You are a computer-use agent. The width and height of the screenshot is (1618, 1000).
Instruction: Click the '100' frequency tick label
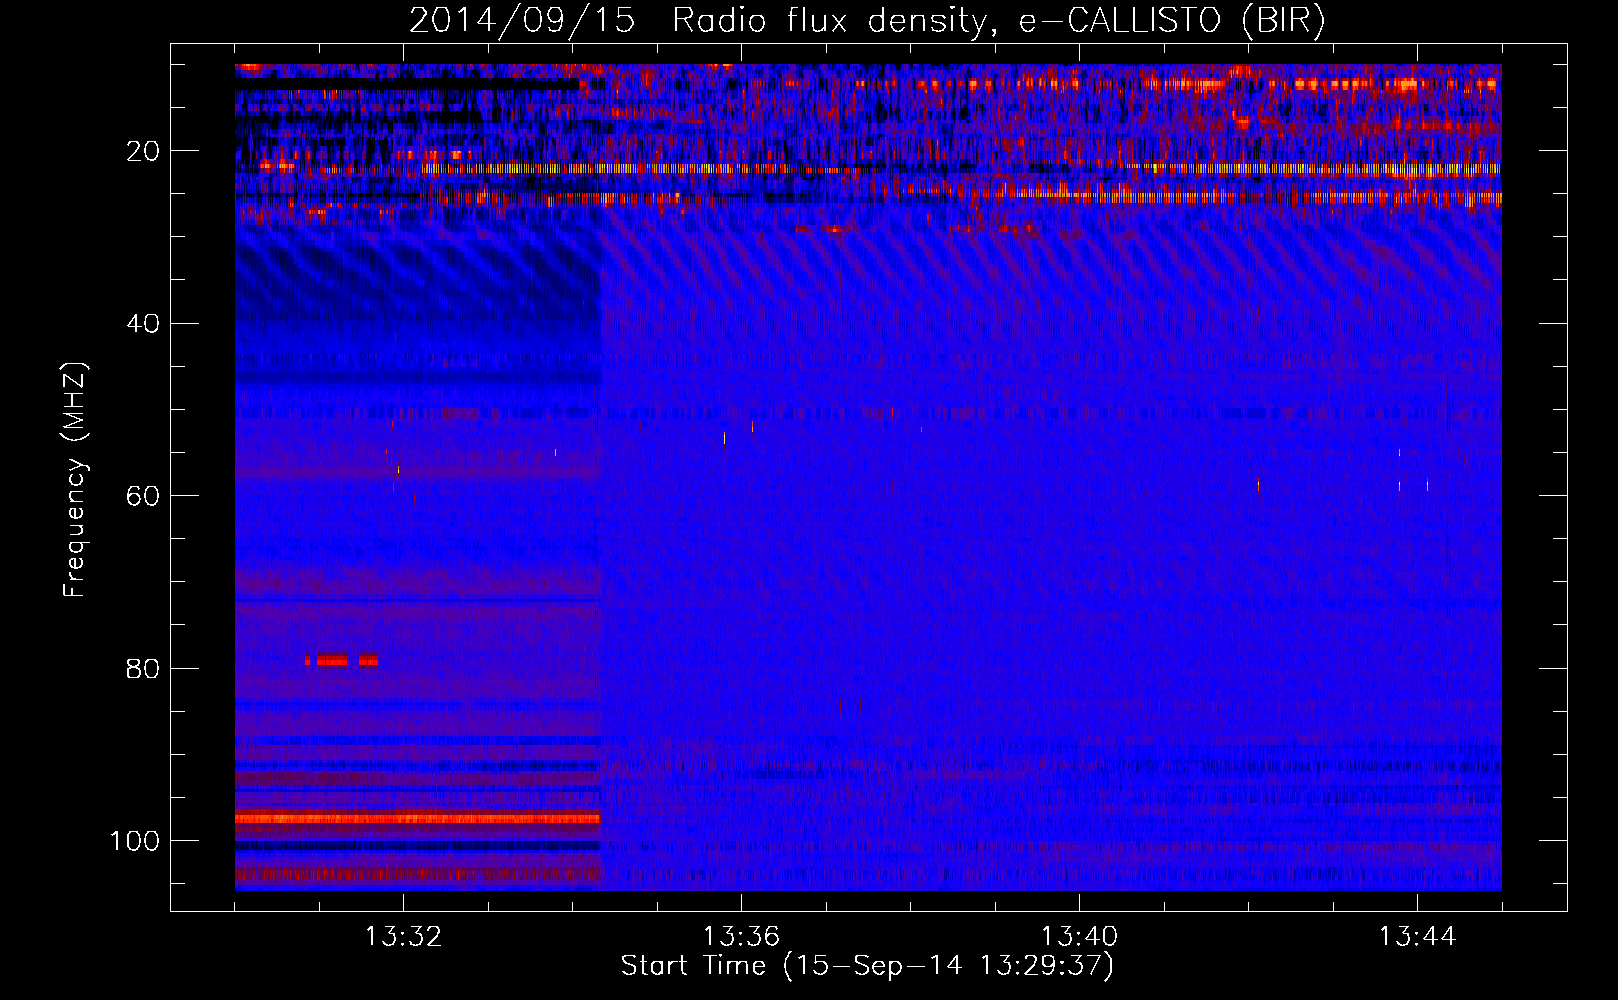point(135,841)
